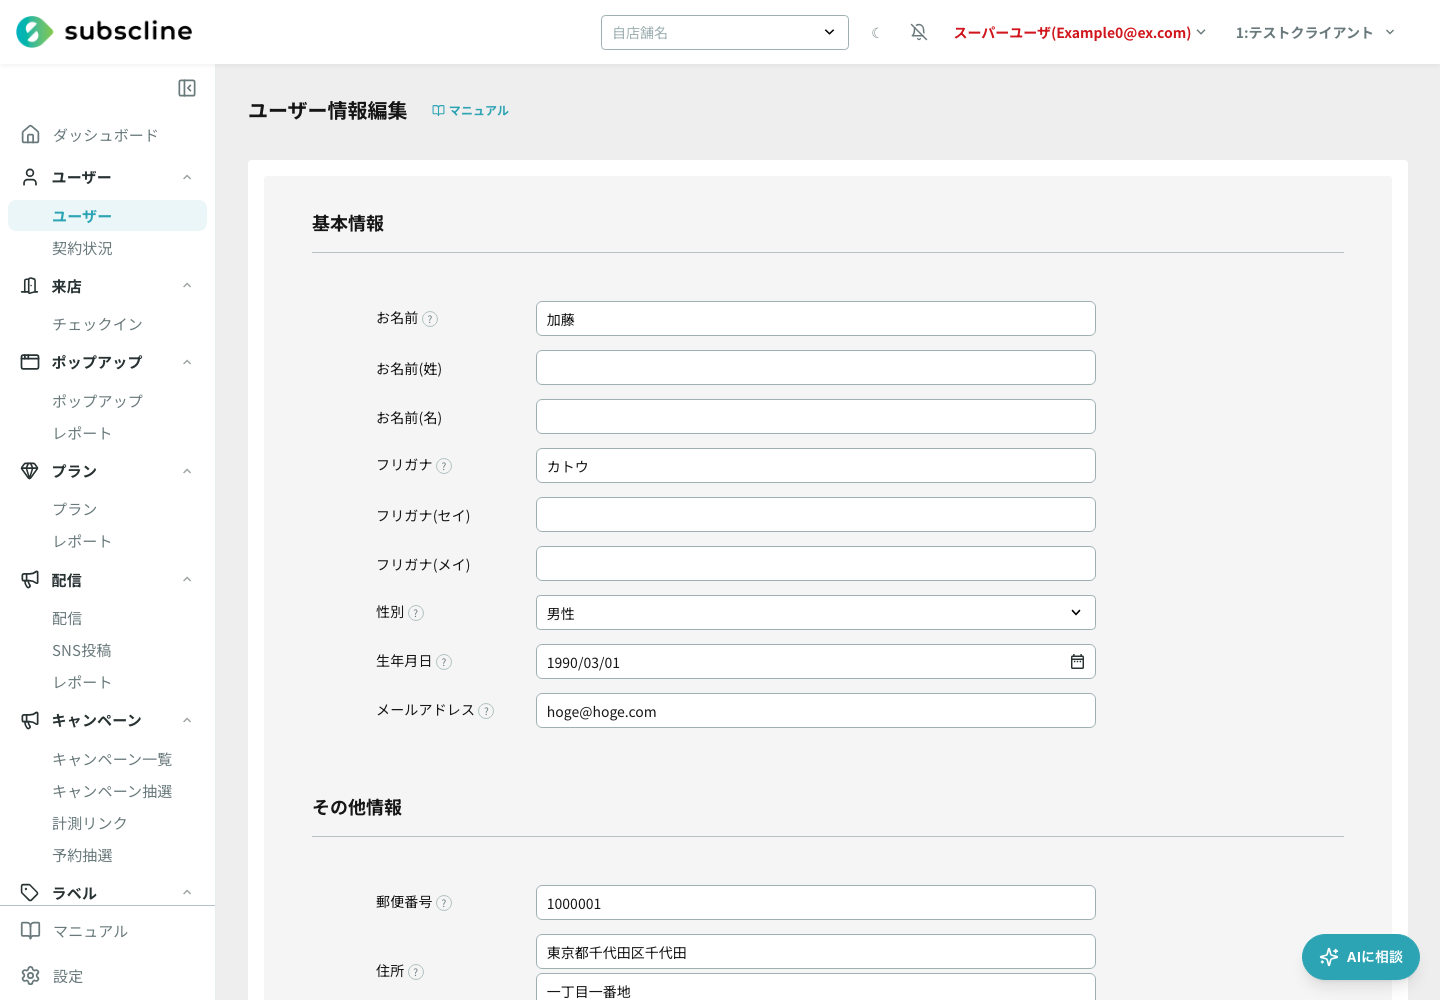Open ポップアップ submenu item
1440x1000 pixels.
pyautogui.click(x=97, y=401)
